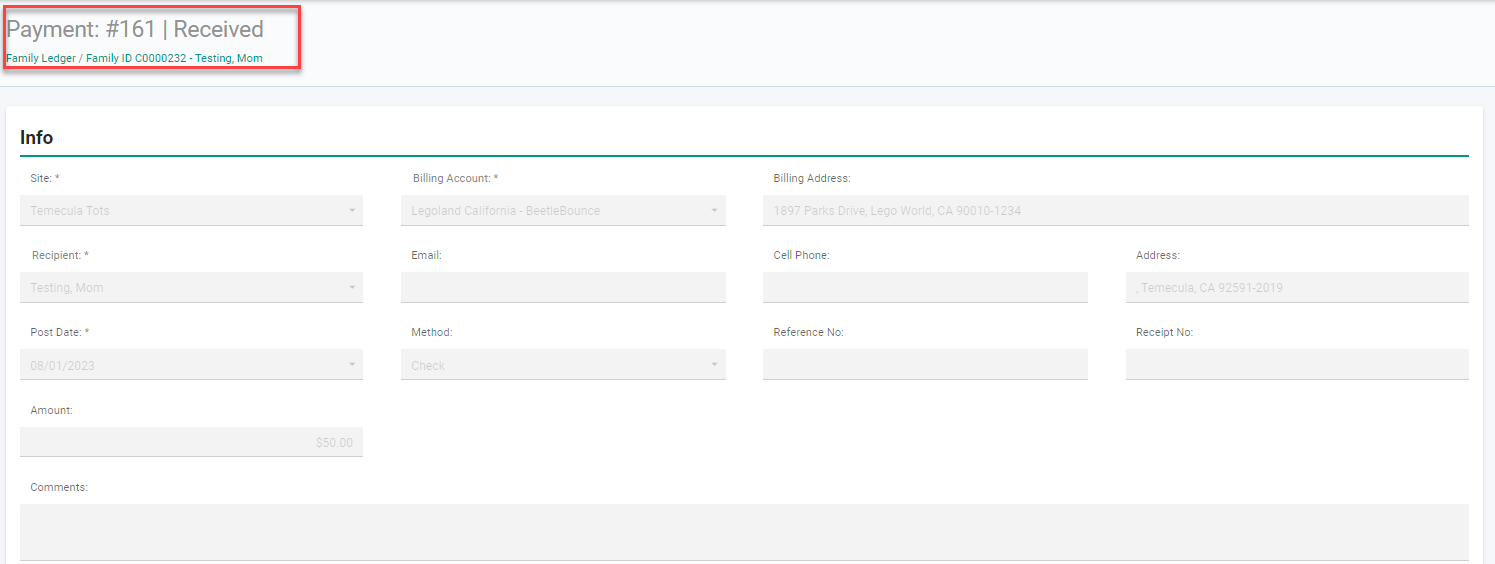Image resolution: width=1495 pixels, height=564 pixels.
Task: Open the Site dropdown showing Temecula Tots
Action: point(191,211)
